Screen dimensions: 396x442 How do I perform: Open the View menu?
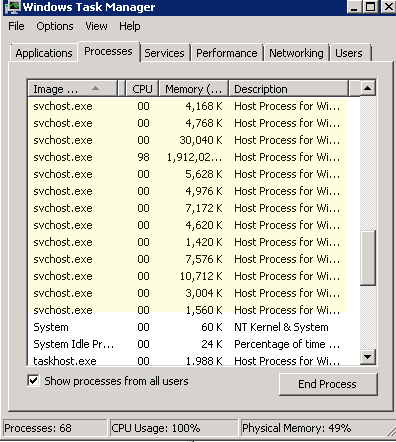pyautogui.click(x=96, y=26)
